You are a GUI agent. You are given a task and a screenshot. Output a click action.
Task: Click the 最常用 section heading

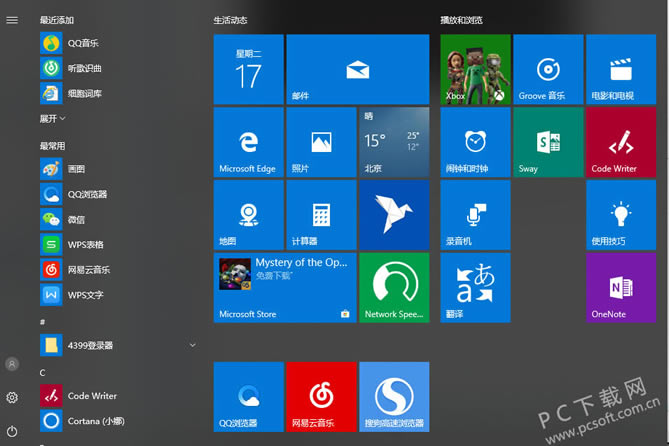click(x=52, y=146)
